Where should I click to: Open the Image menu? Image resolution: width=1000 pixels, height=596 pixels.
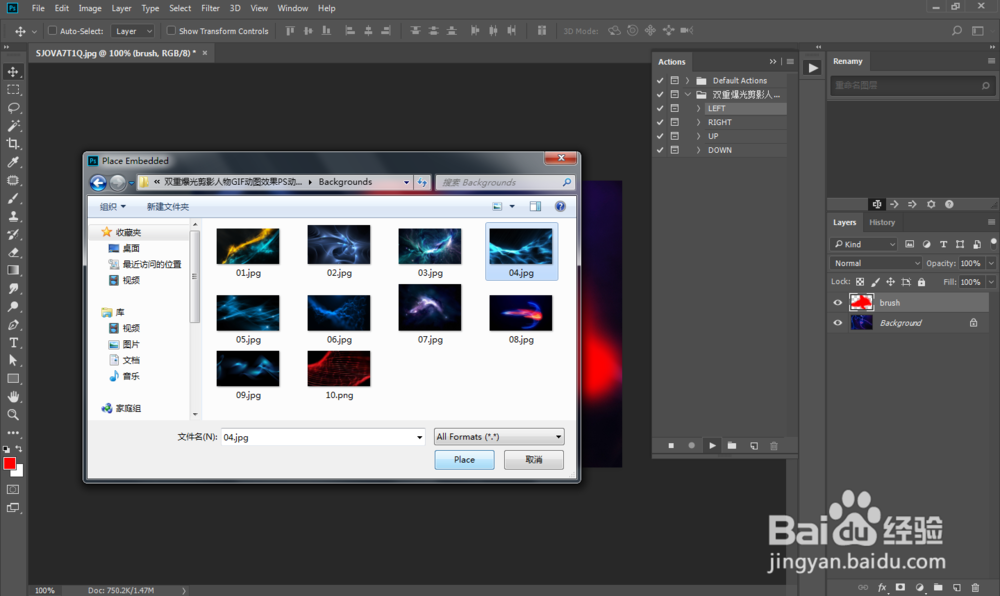[x=90, y=8]
